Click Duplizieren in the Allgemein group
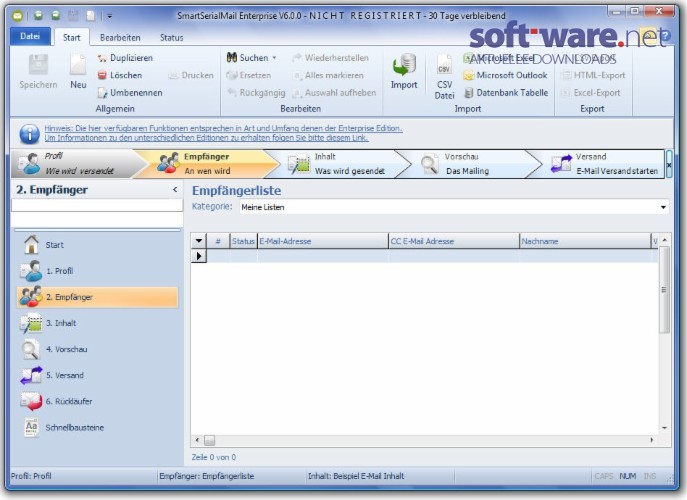 point(125,58)
